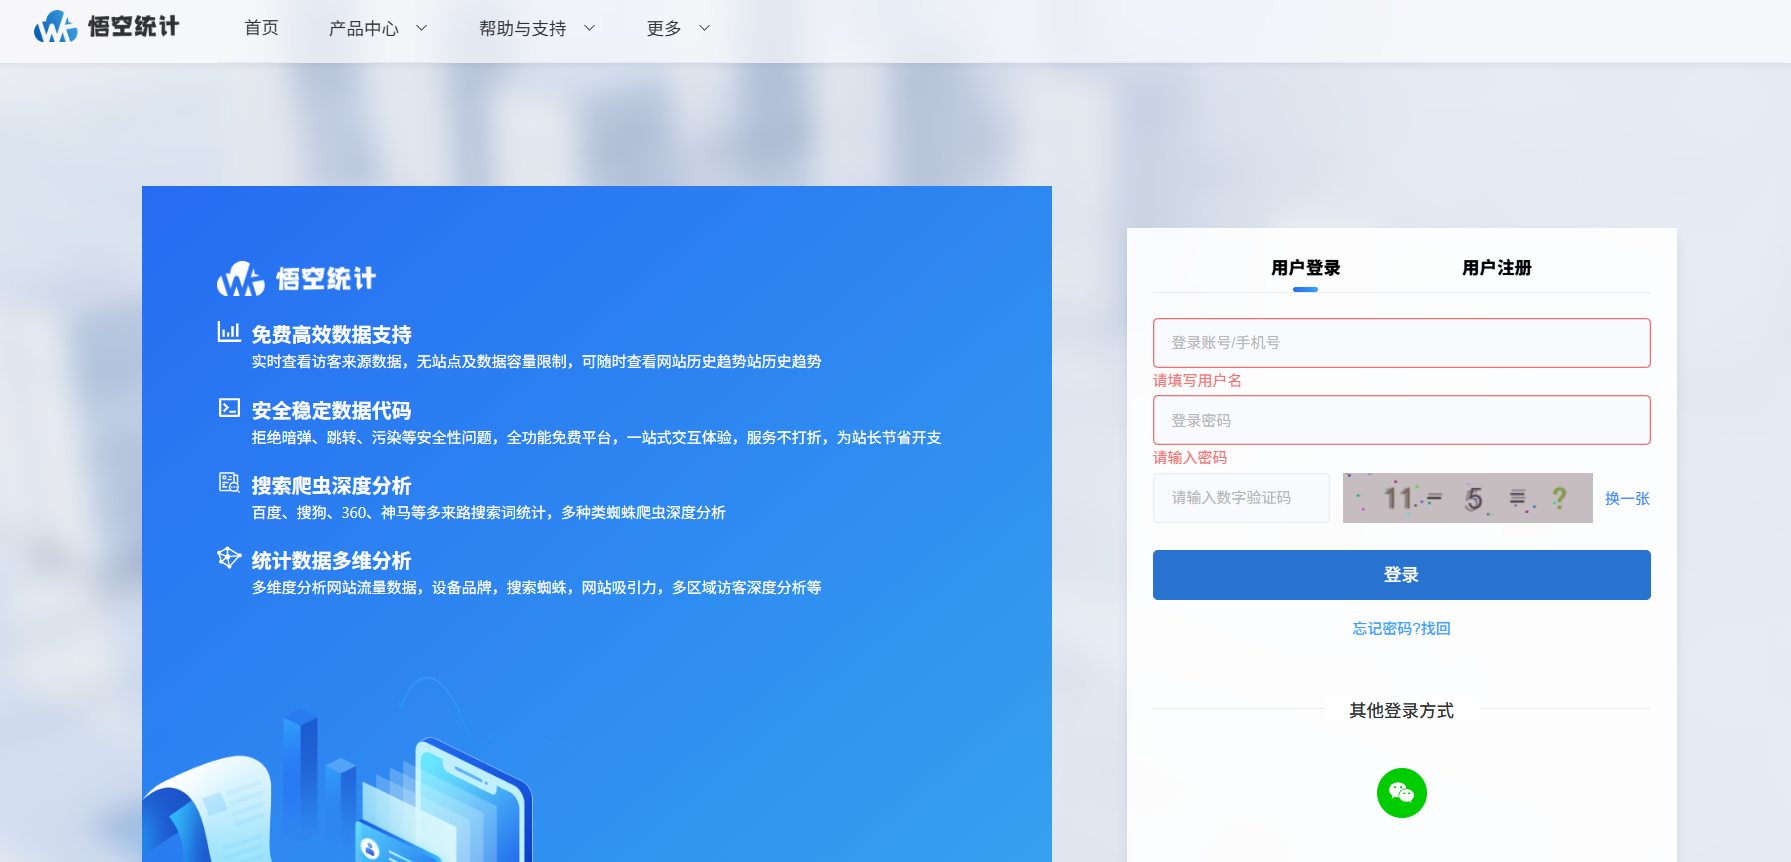
Task: Open the 产品中心 menu
Action: pos(364,29)
